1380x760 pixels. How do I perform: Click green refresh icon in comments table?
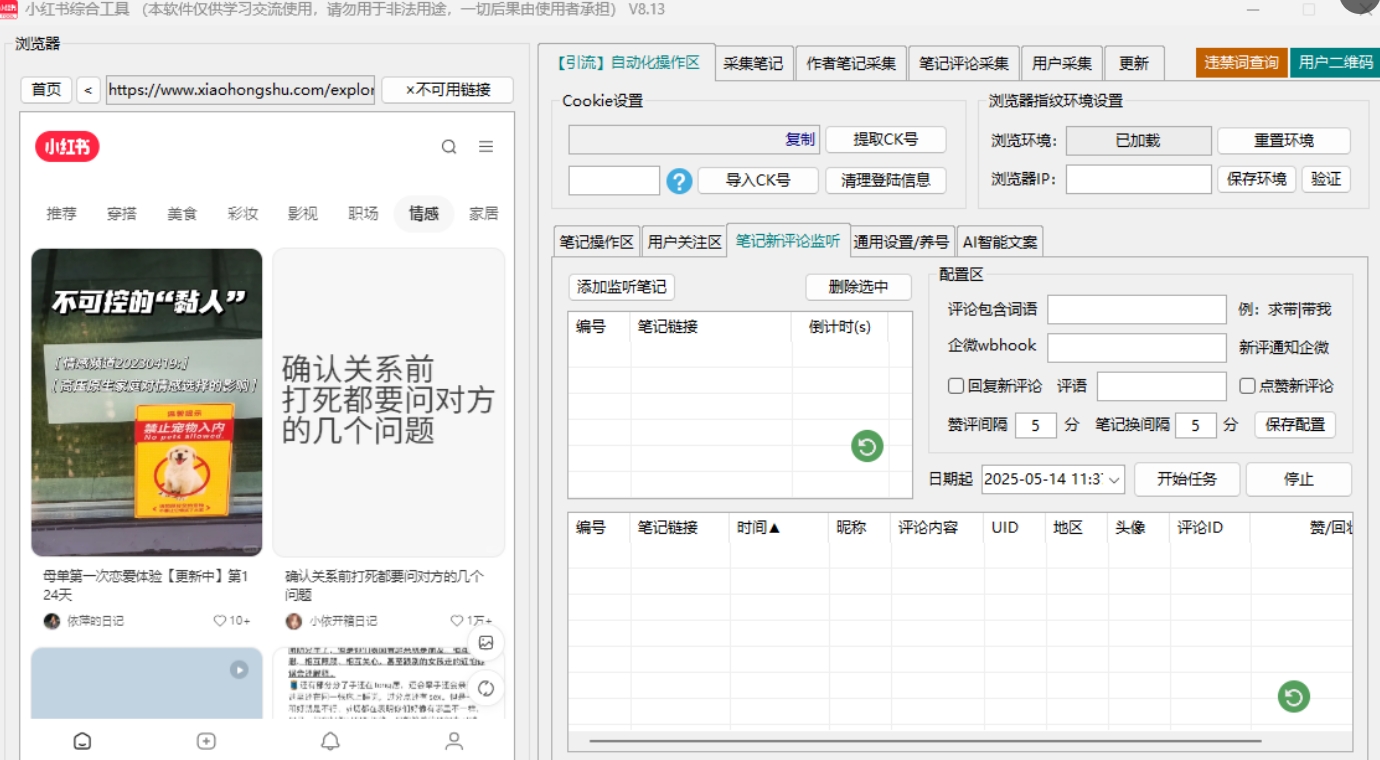click(1293, 696)
